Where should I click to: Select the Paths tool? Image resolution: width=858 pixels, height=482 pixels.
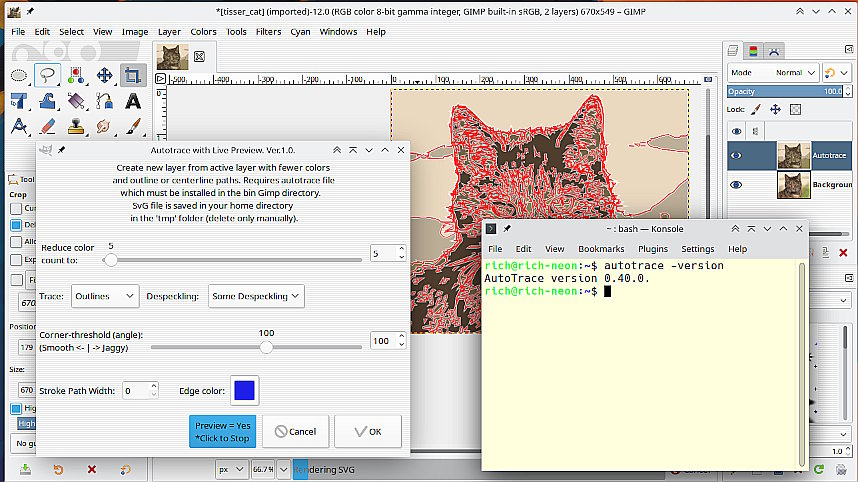pos(104,101)
